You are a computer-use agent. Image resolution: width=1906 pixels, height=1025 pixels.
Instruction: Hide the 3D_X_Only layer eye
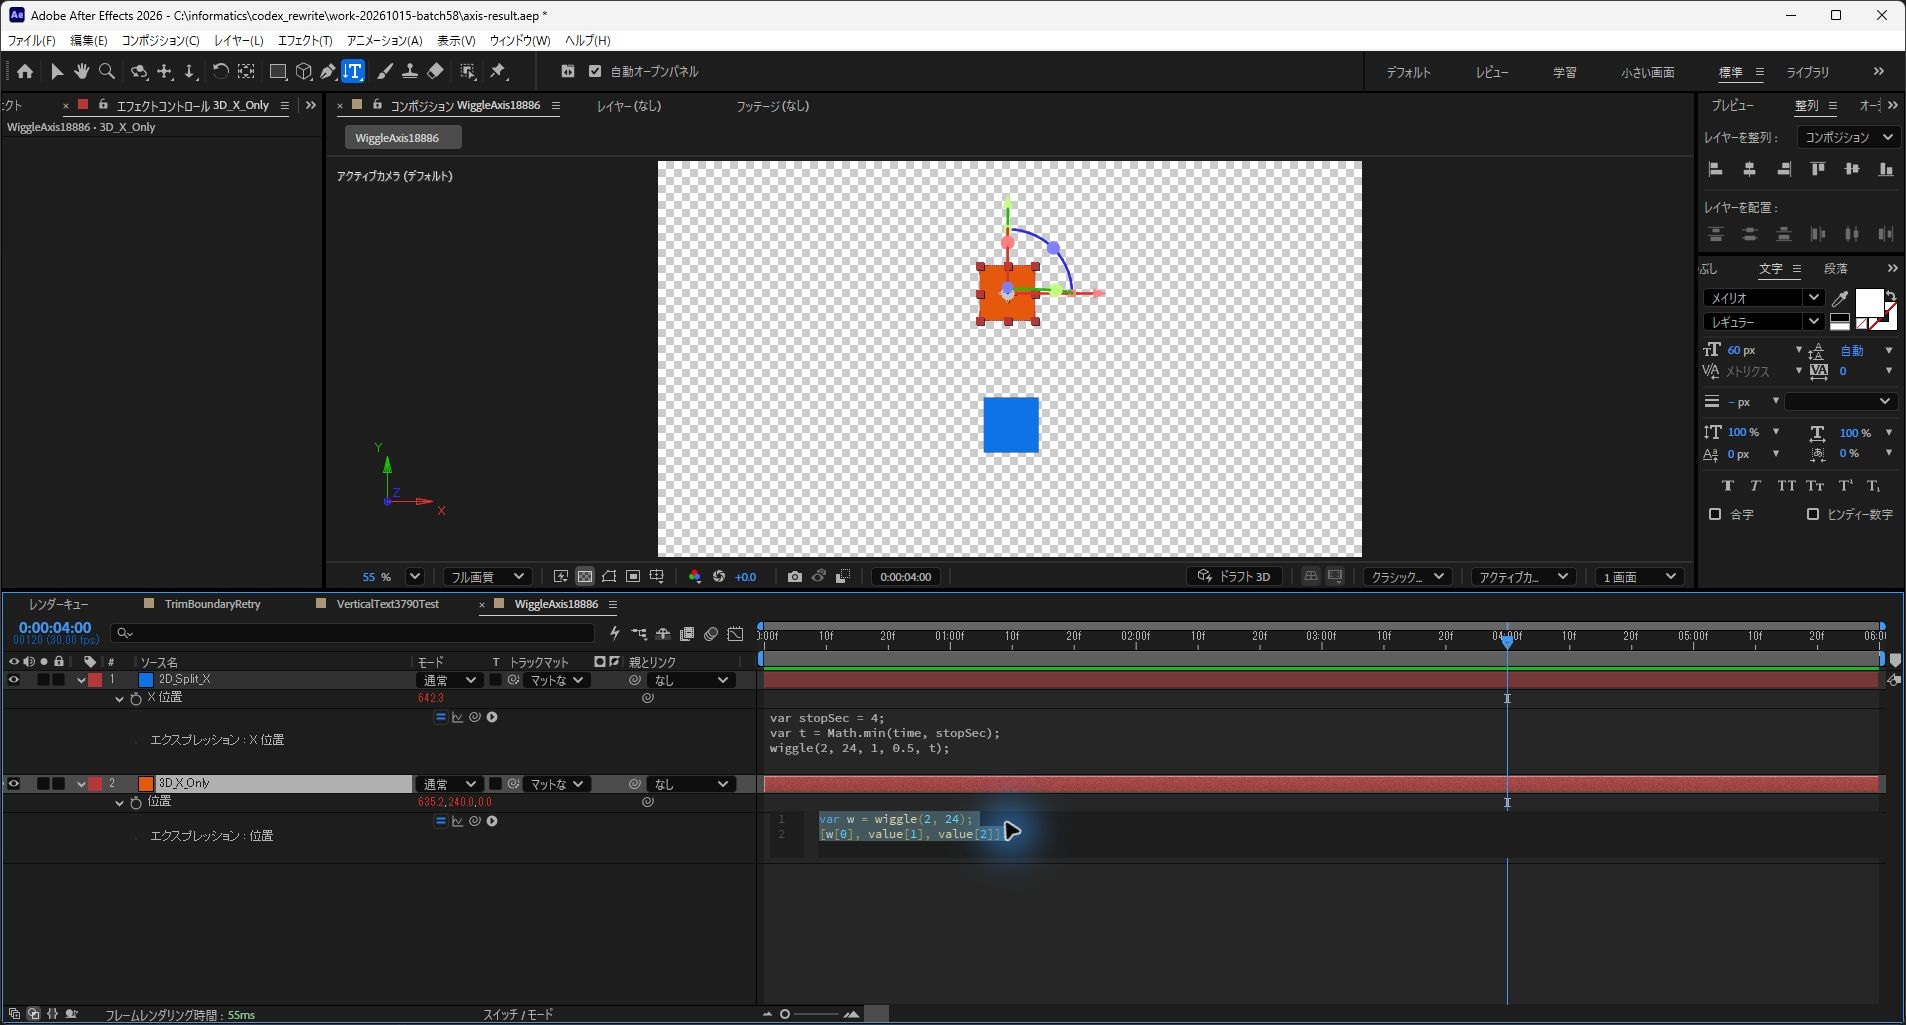[14, 784]
